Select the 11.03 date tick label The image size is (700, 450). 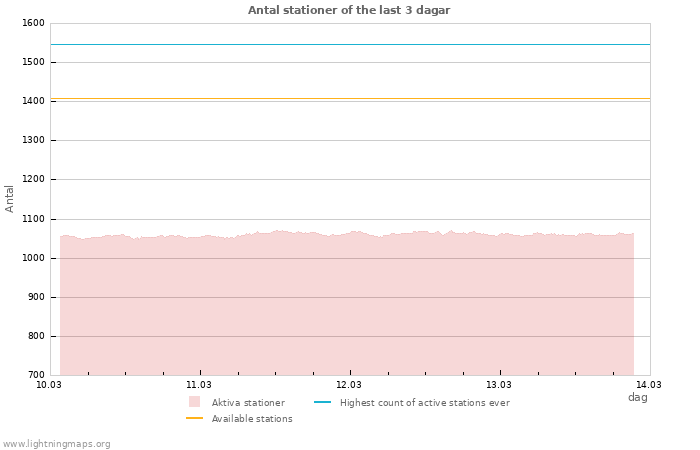tap(199, 384)
